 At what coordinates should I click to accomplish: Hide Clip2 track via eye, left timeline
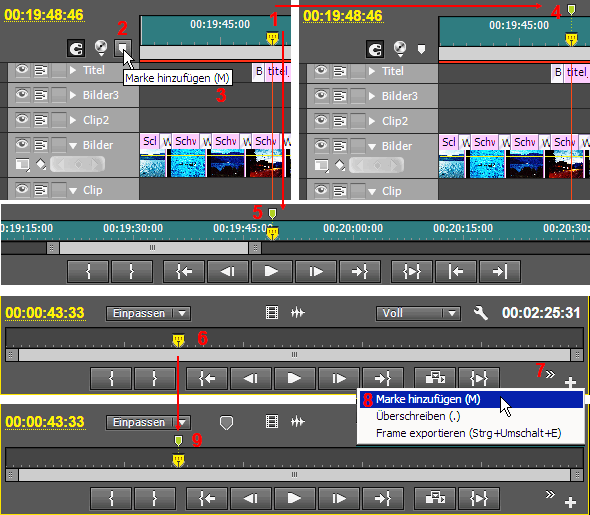pos(22,119)
